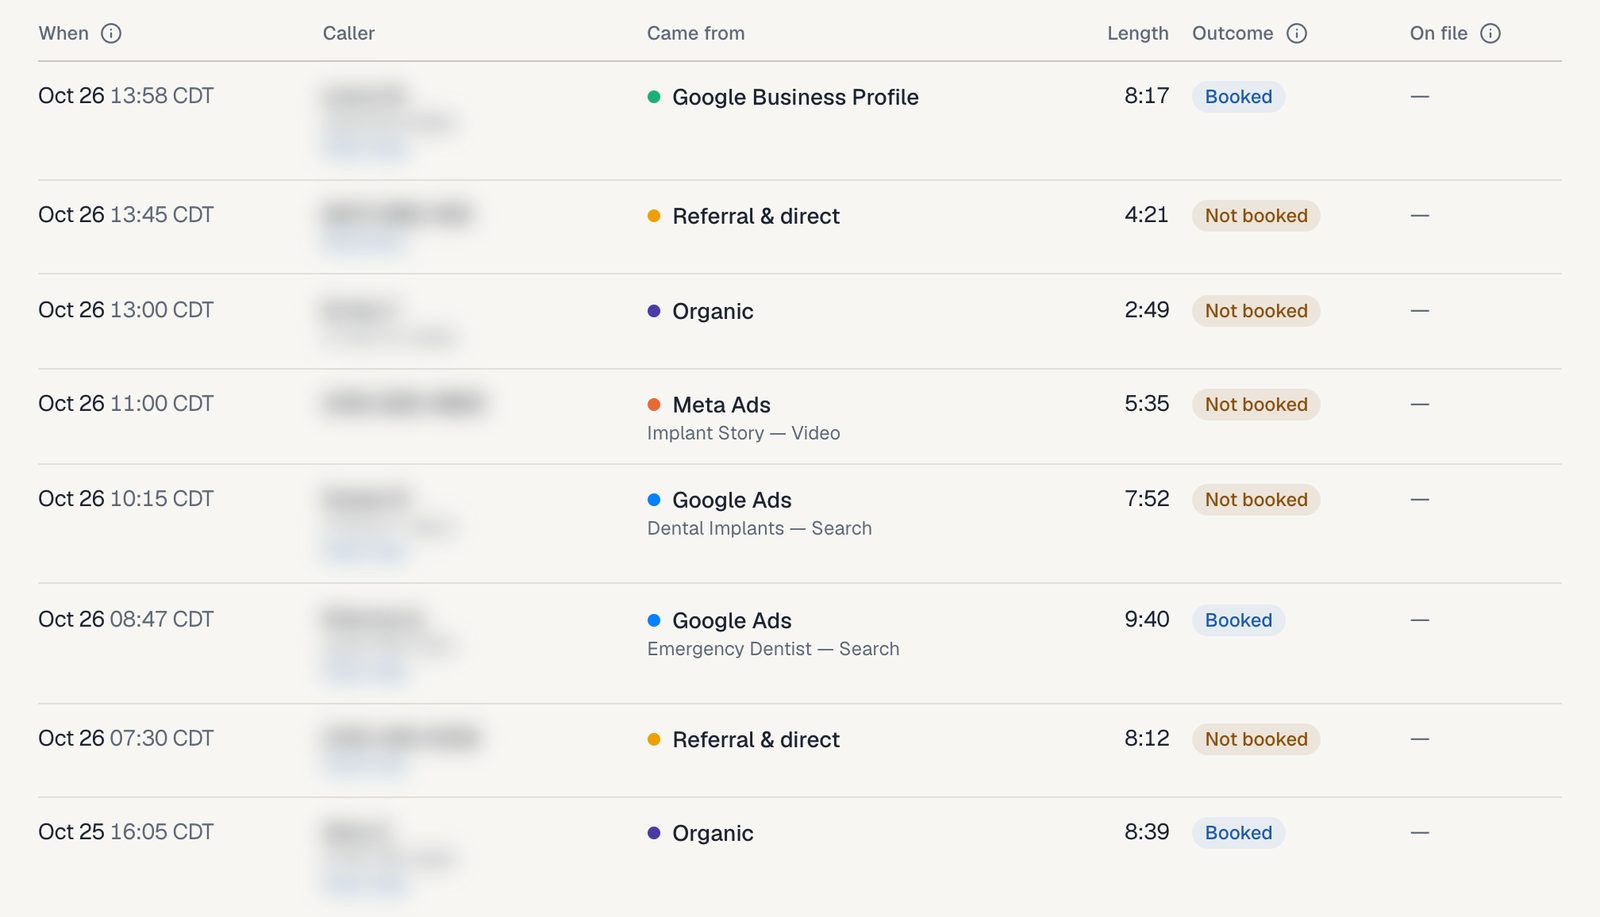Click the Came from column header
The width and height of the screenshot is (1600, 917).
tap(696, 33)
